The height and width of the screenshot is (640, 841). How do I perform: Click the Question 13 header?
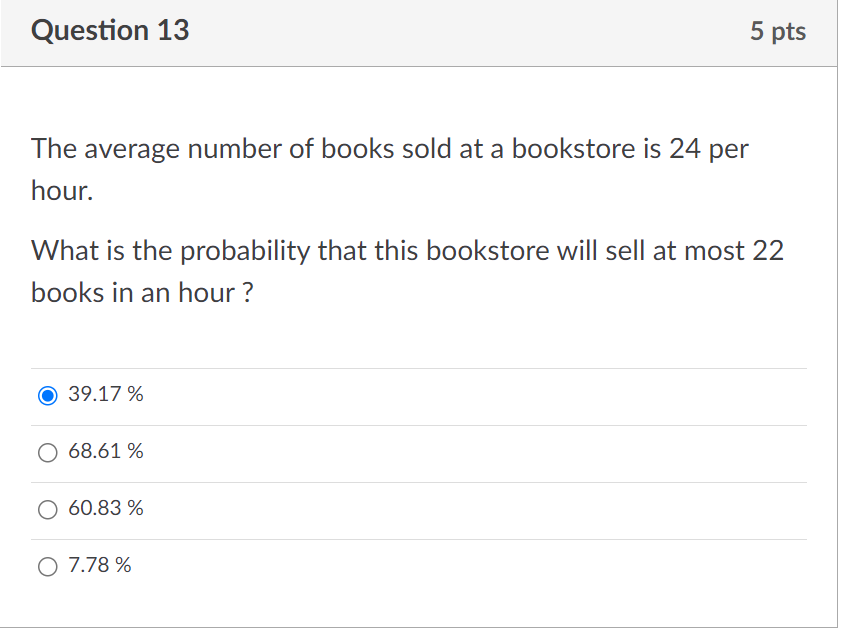[x=110, y=30]
